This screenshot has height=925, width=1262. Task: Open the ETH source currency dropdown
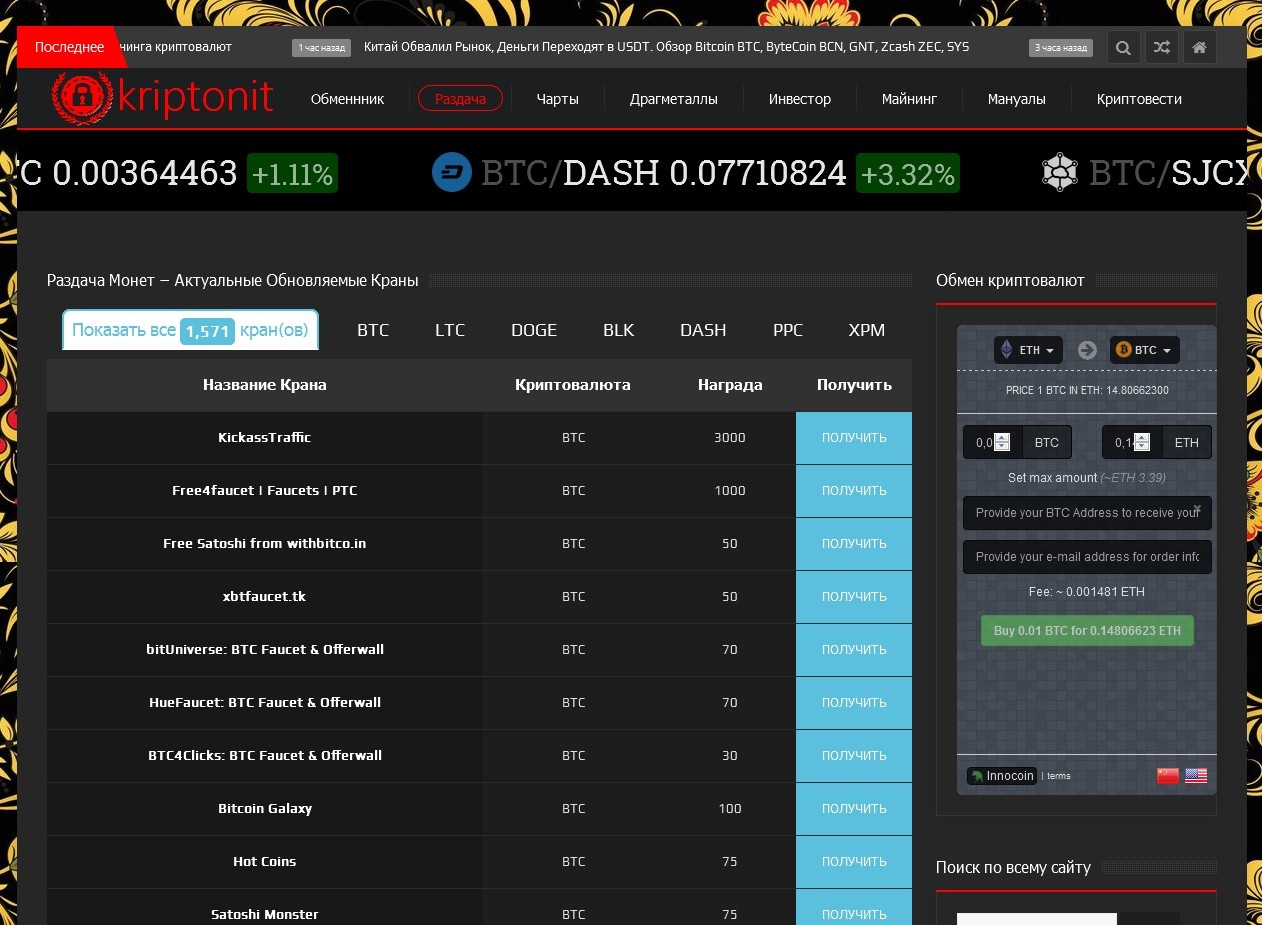tap(1028, 350)
